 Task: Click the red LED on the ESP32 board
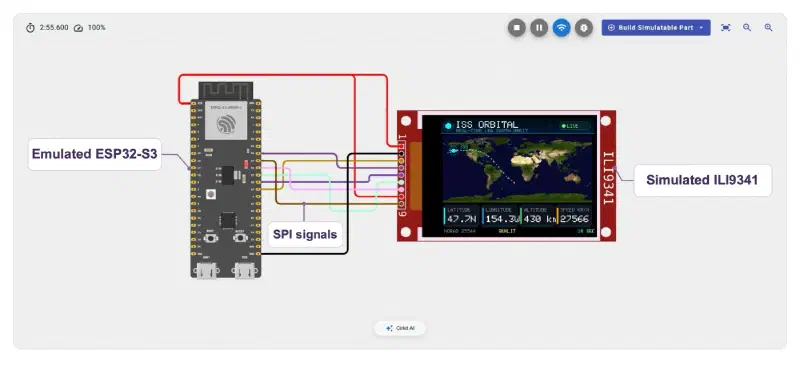point(245,164)
